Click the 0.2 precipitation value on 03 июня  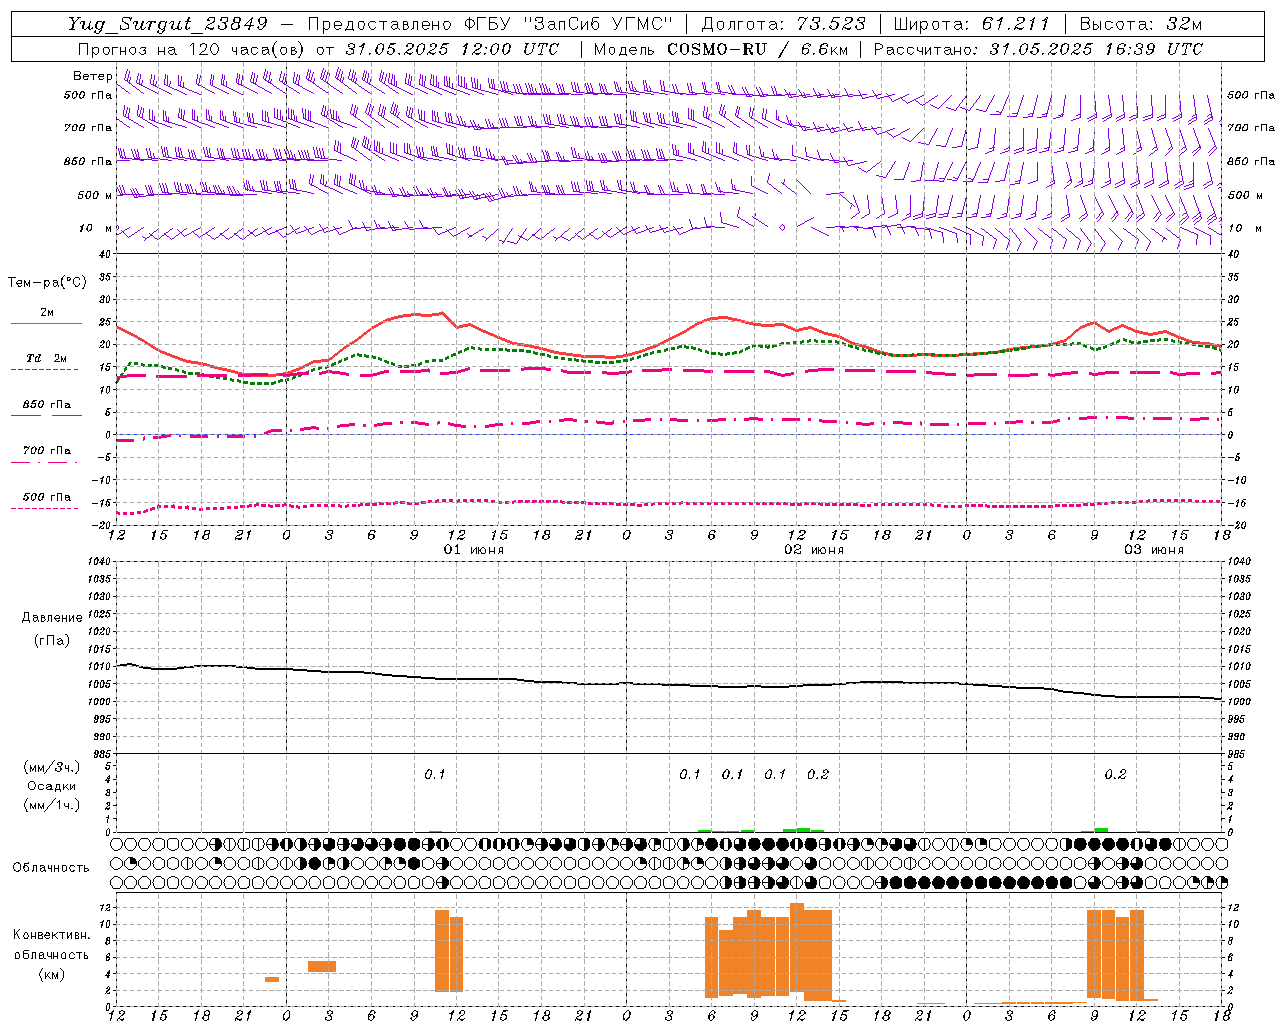point(1116,774)
